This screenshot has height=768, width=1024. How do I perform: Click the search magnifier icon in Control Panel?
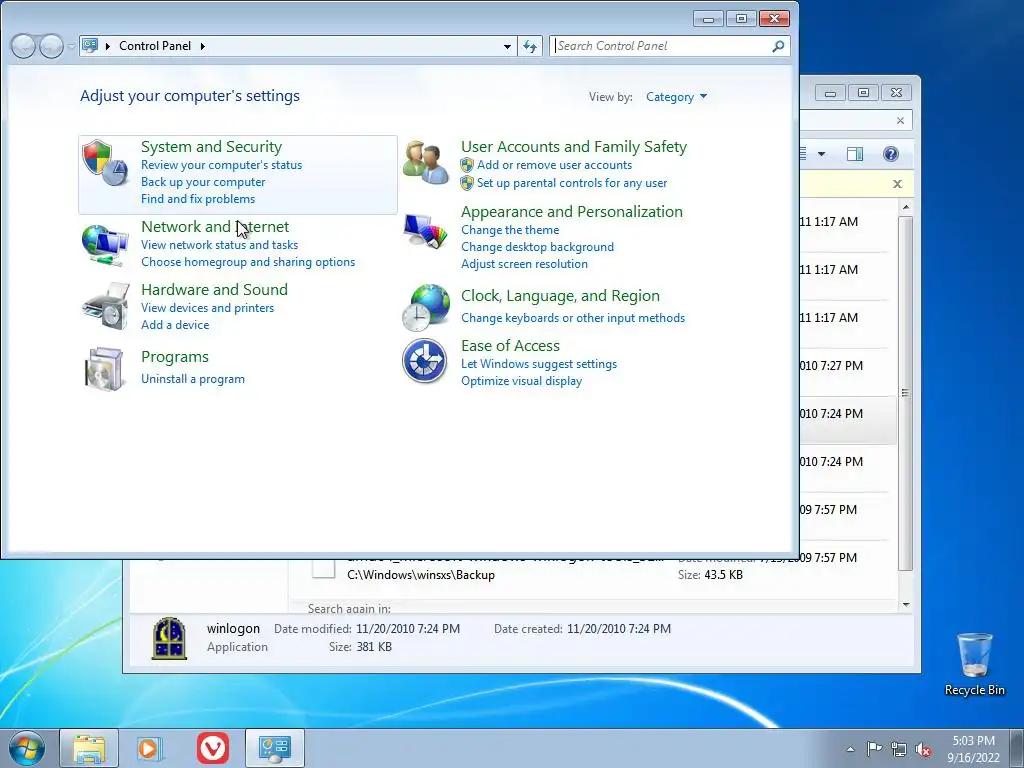(778, 46)
